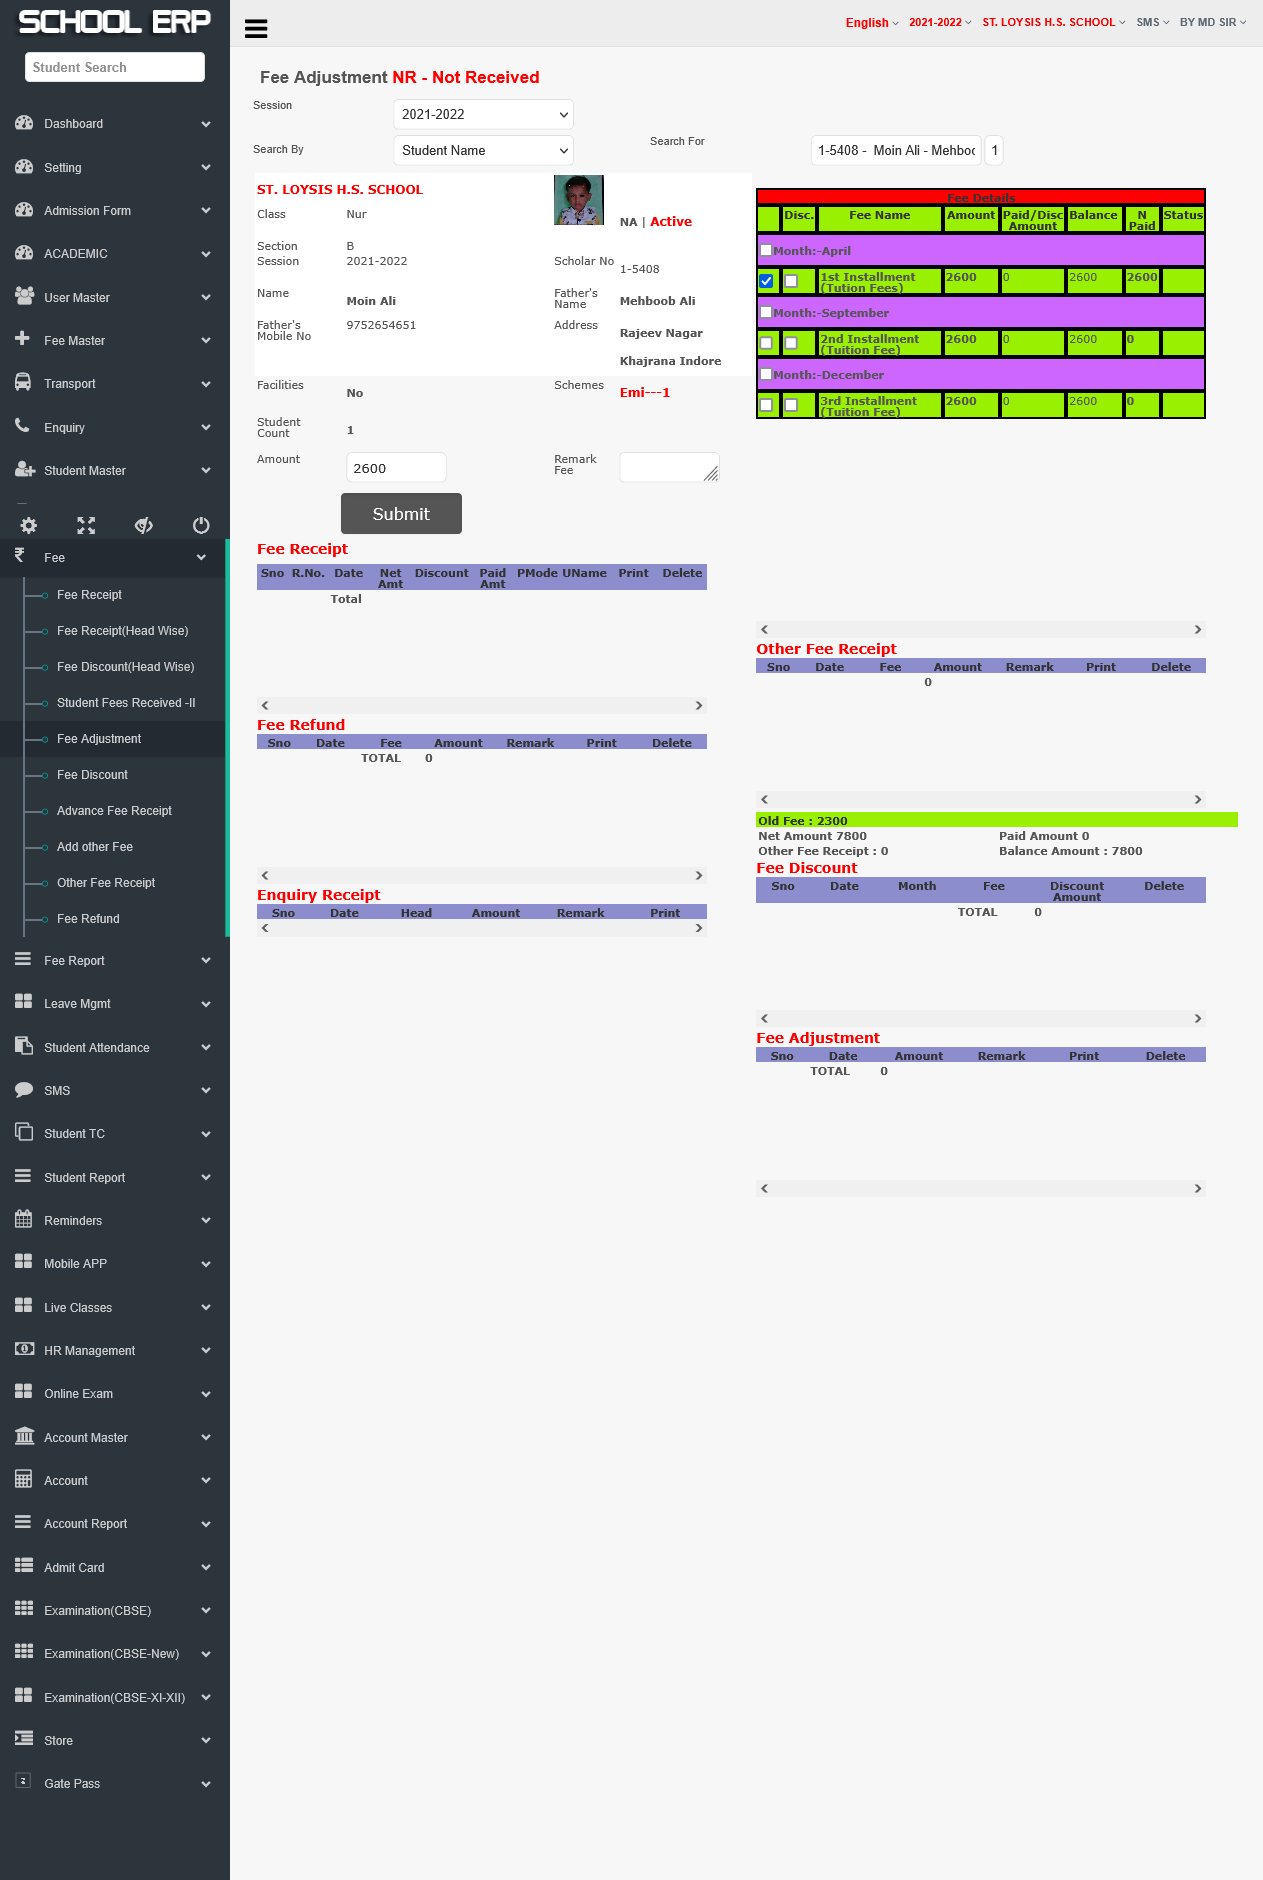Click the Amount field showing 2600
The height and width of the screenshot is (1880, 1263).
pyautogui.click(x=396, y=467)
